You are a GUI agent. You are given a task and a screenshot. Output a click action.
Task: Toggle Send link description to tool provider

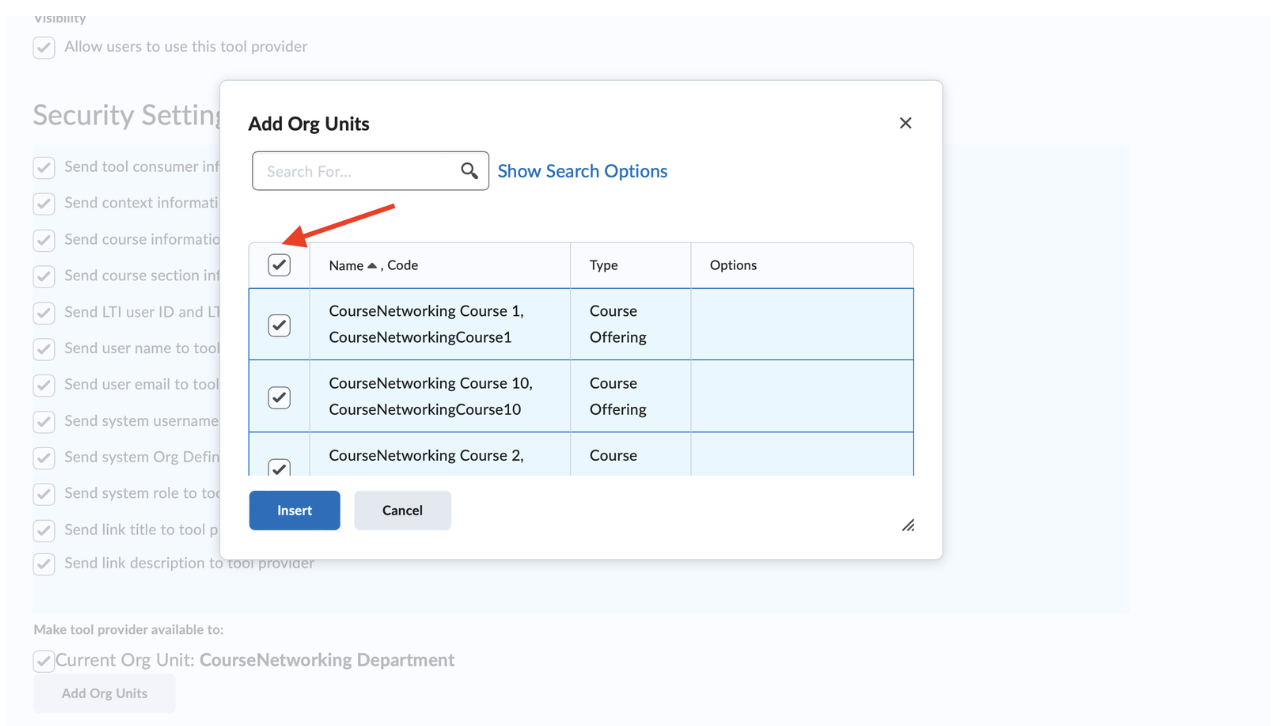(44, 564)
